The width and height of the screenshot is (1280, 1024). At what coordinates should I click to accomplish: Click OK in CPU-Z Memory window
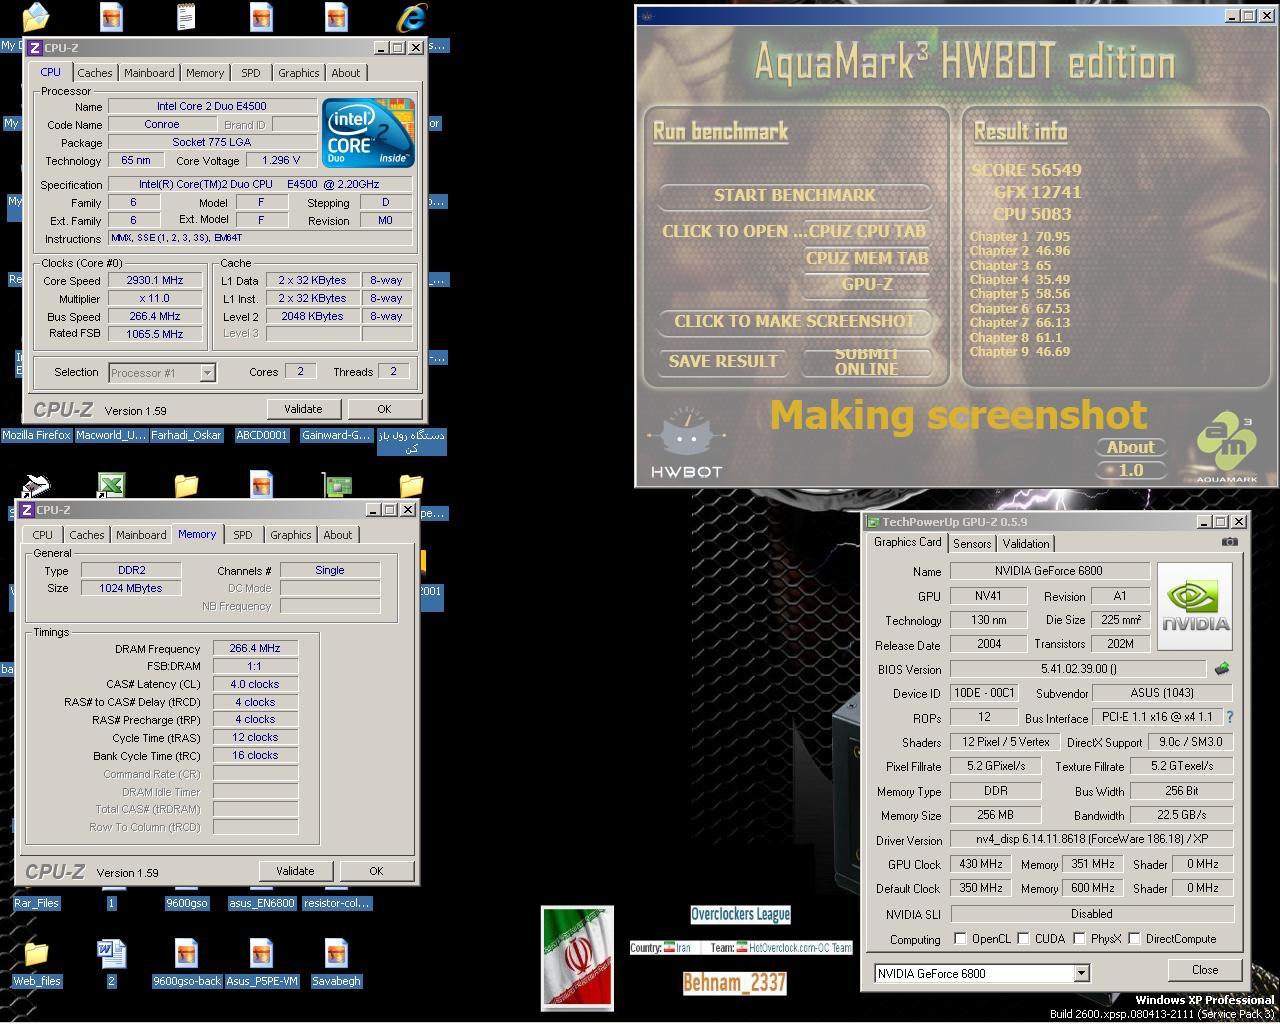click(x=376, y=871)
